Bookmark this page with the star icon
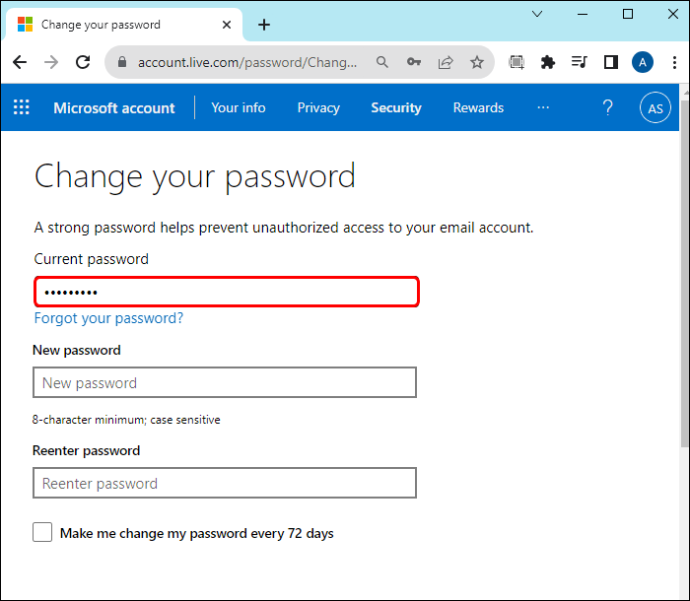Viewport: 690px width, 601px height. pyautogui.click(x=477, y=62)
